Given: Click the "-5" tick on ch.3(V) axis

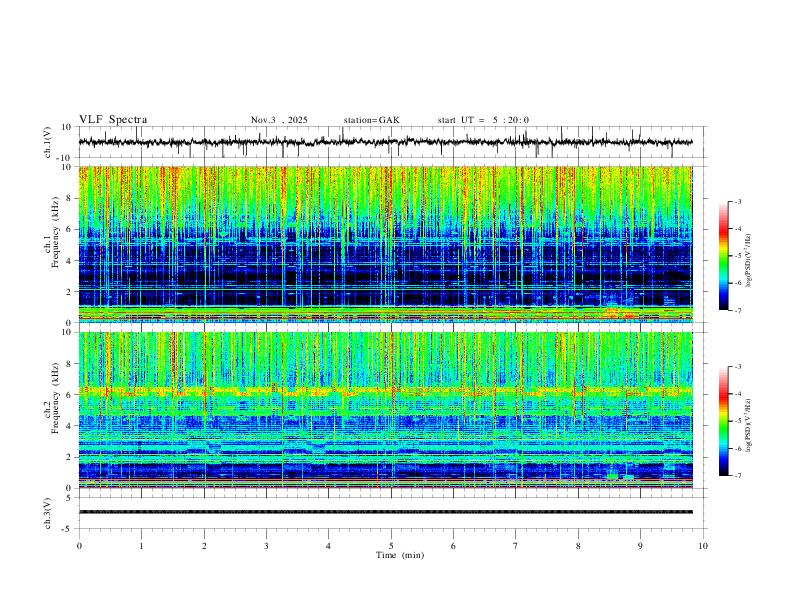Looking at the screenshot, I should tap(68, 529).
